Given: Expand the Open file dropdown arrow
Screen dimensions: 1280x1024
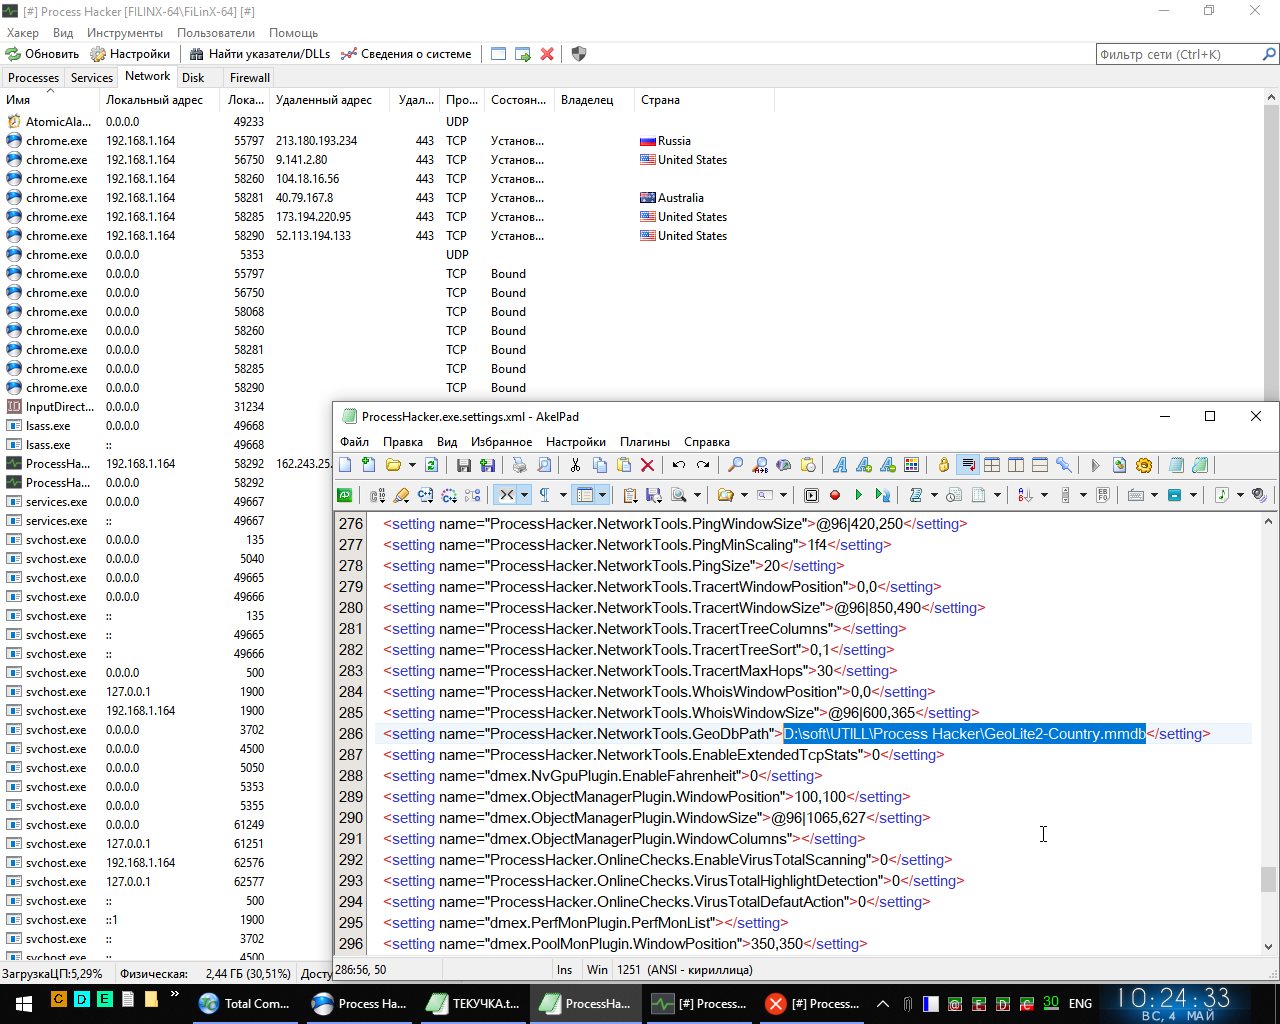Looking at the screenshot, I should pyautogui.click(x=411, y=465).
